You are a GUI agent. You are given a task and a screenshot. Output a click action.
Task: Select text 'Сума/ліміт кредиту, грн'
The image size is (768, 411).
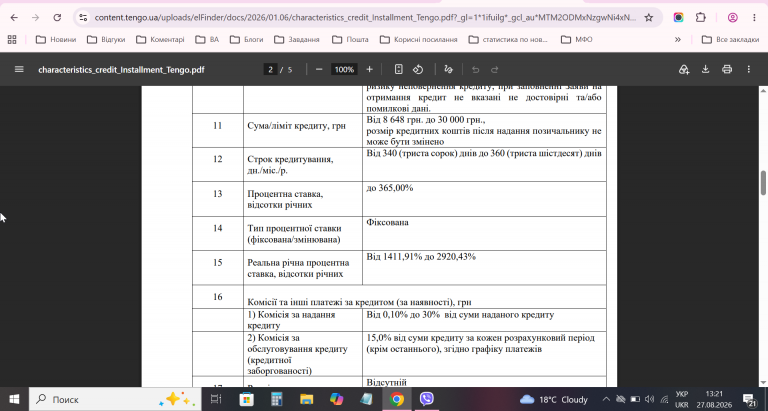296,126
